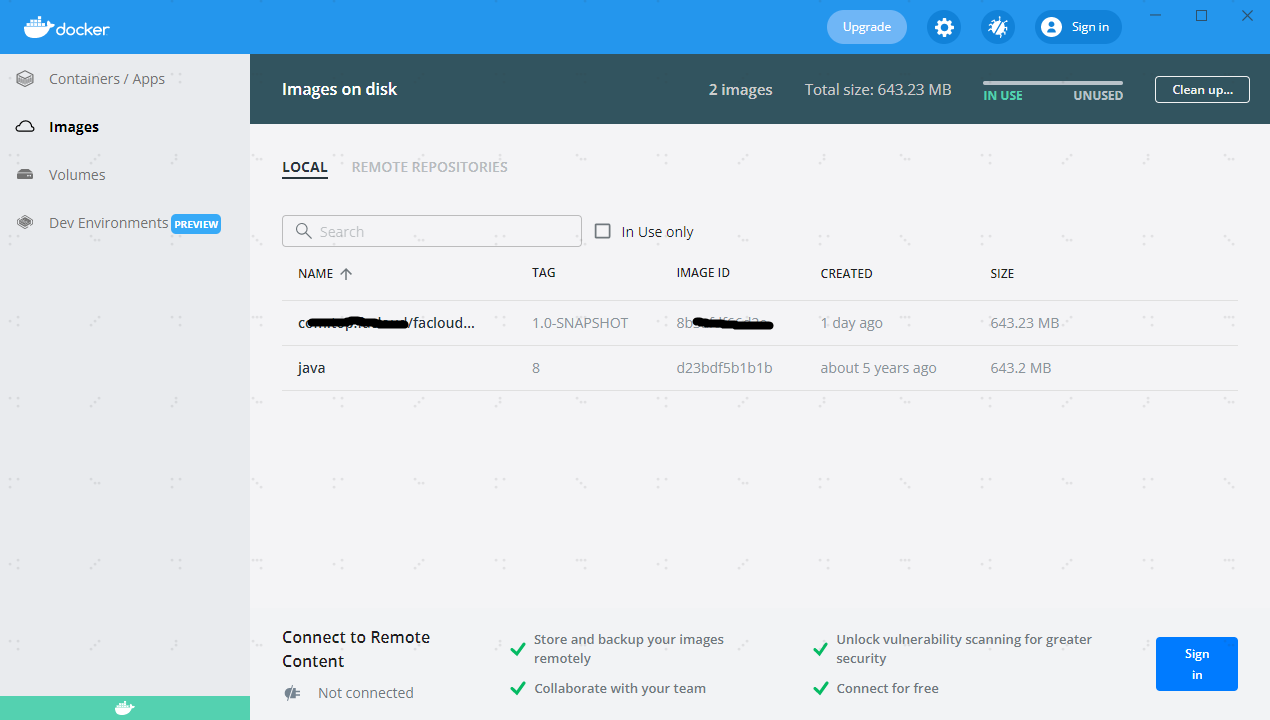Click the Not connected plug icon

click(292, 693)
